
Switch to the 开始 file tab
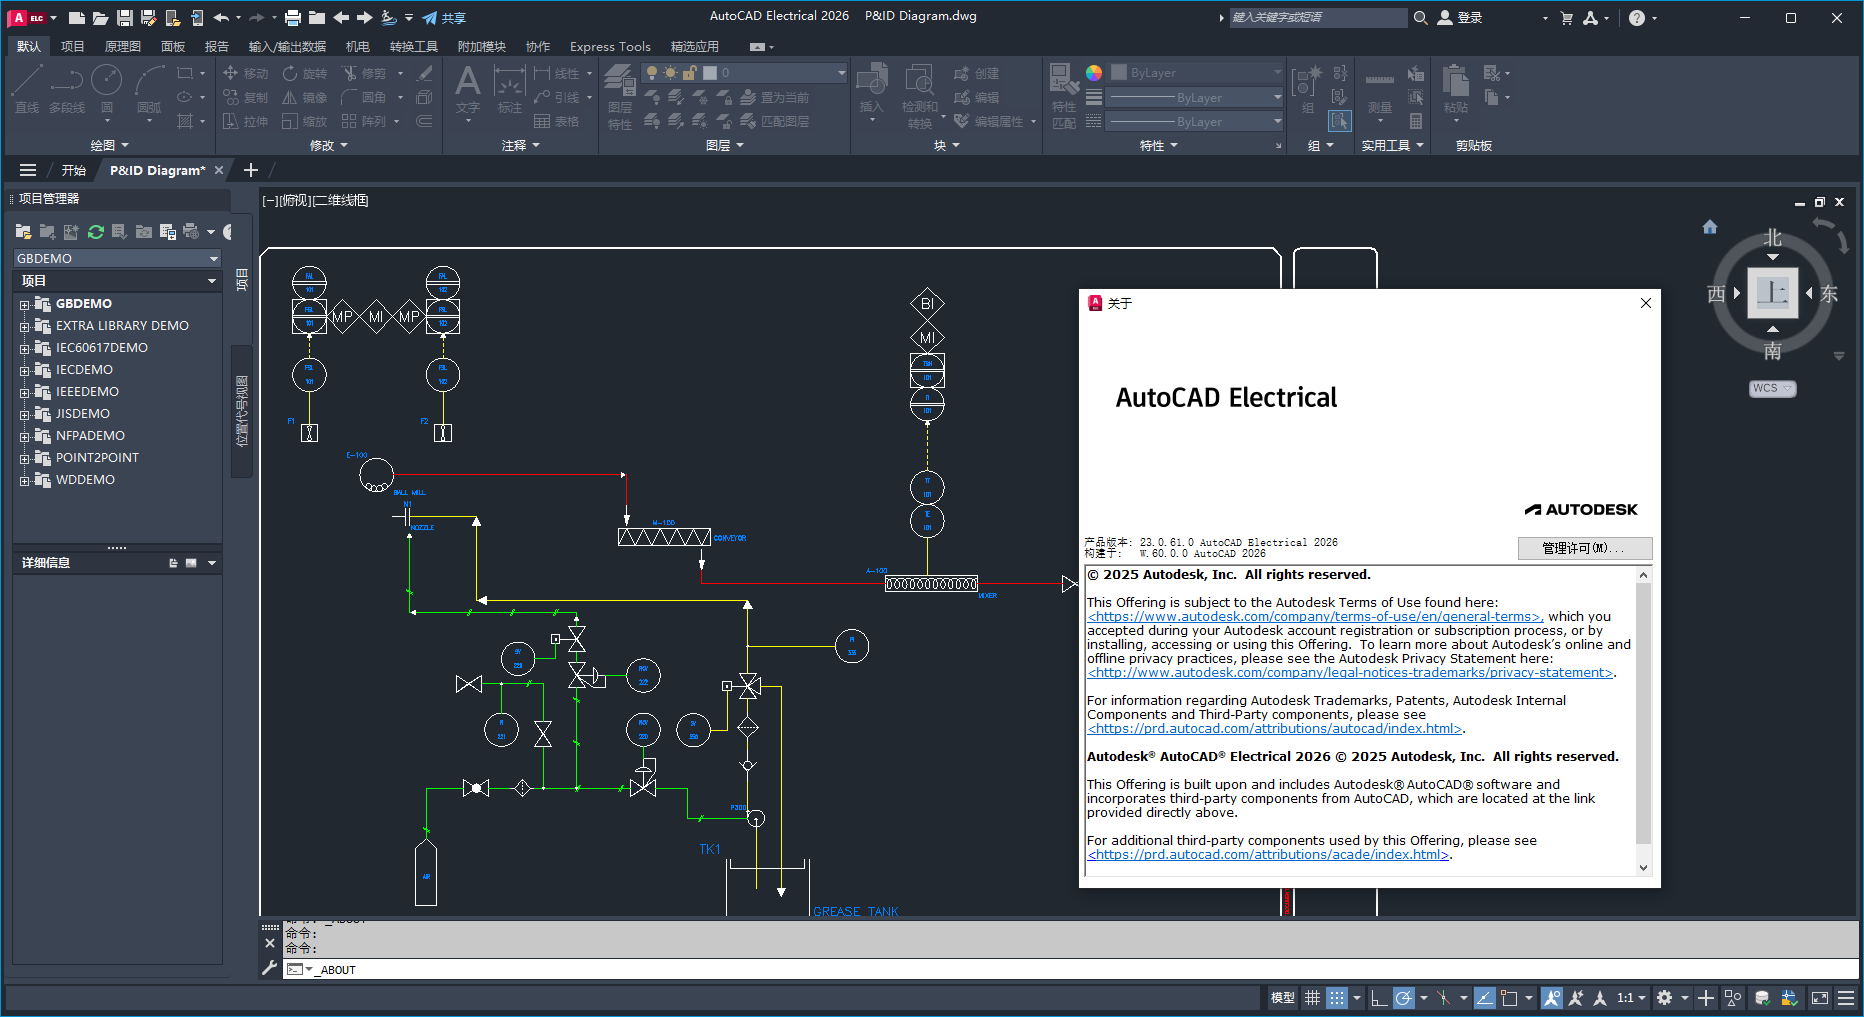(74, 170)
